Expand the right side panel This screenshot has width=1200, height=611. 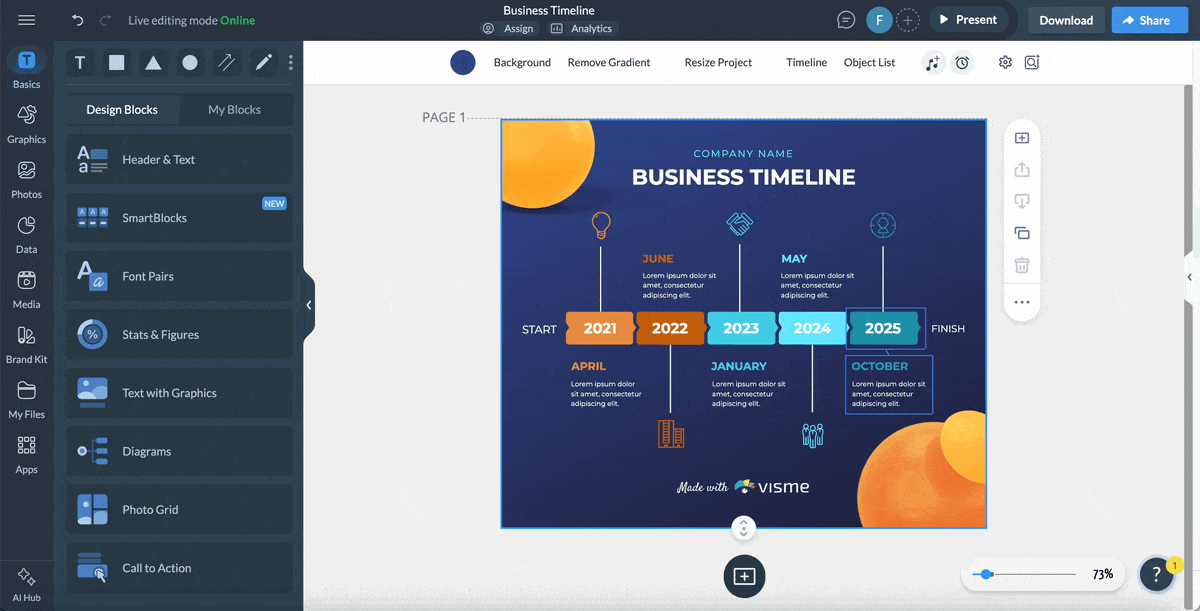[1190, 277]
